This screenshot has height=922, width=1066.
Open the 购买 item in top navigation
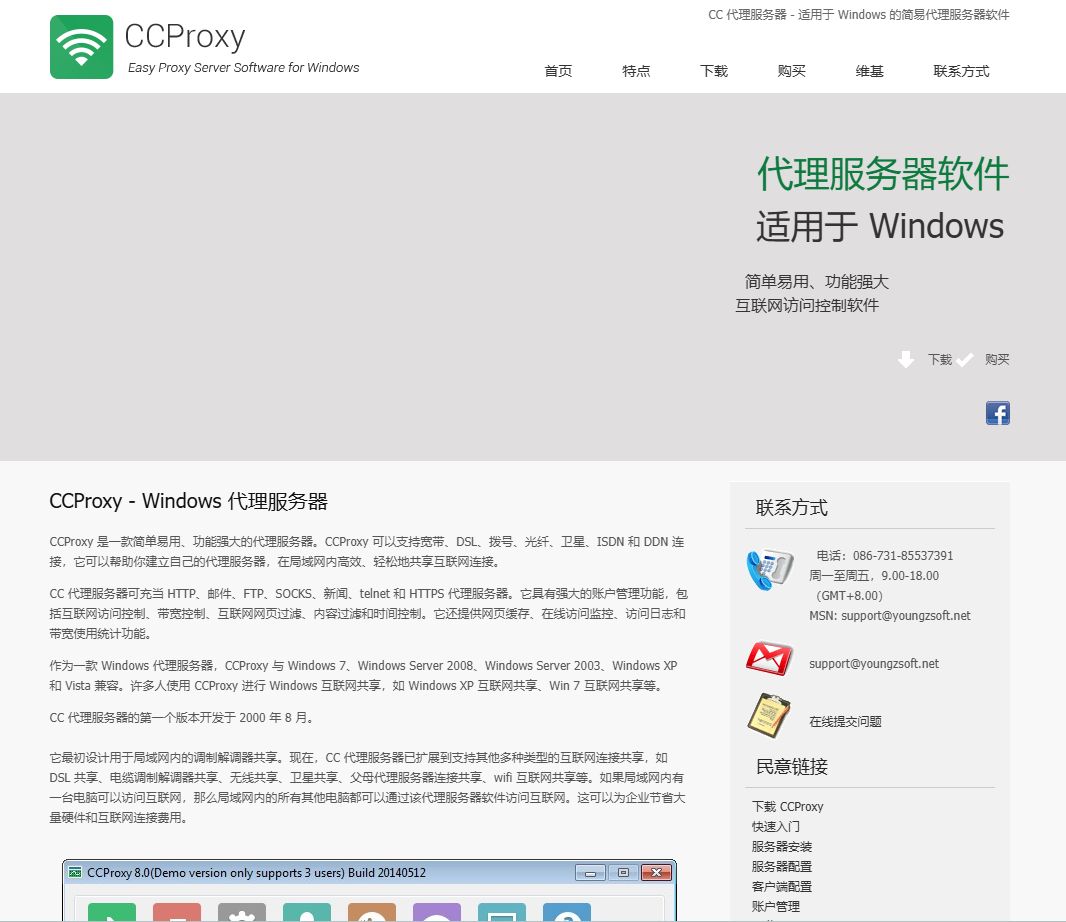tap(791, 71)
